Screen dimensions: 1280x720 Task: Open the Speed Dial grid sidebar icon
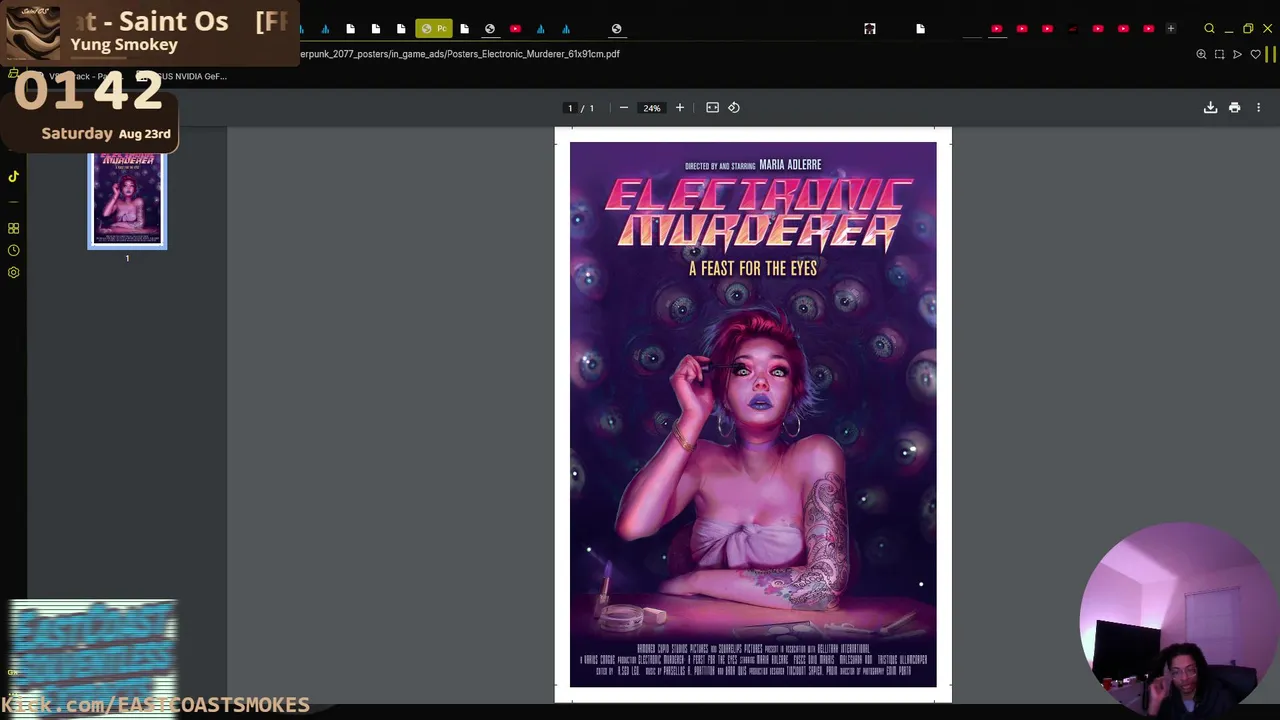click(x=13, y=228)
